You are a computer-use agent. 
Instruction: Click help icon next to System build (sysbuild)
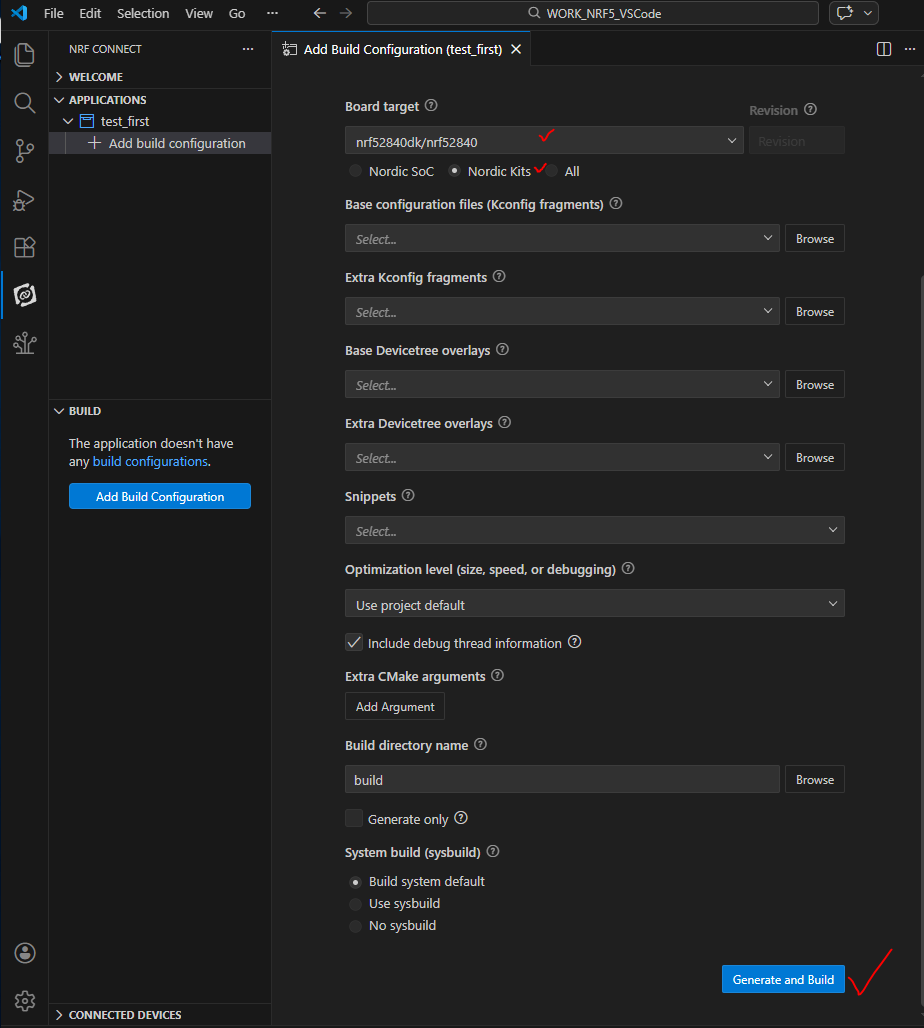(x=492, y=851)
